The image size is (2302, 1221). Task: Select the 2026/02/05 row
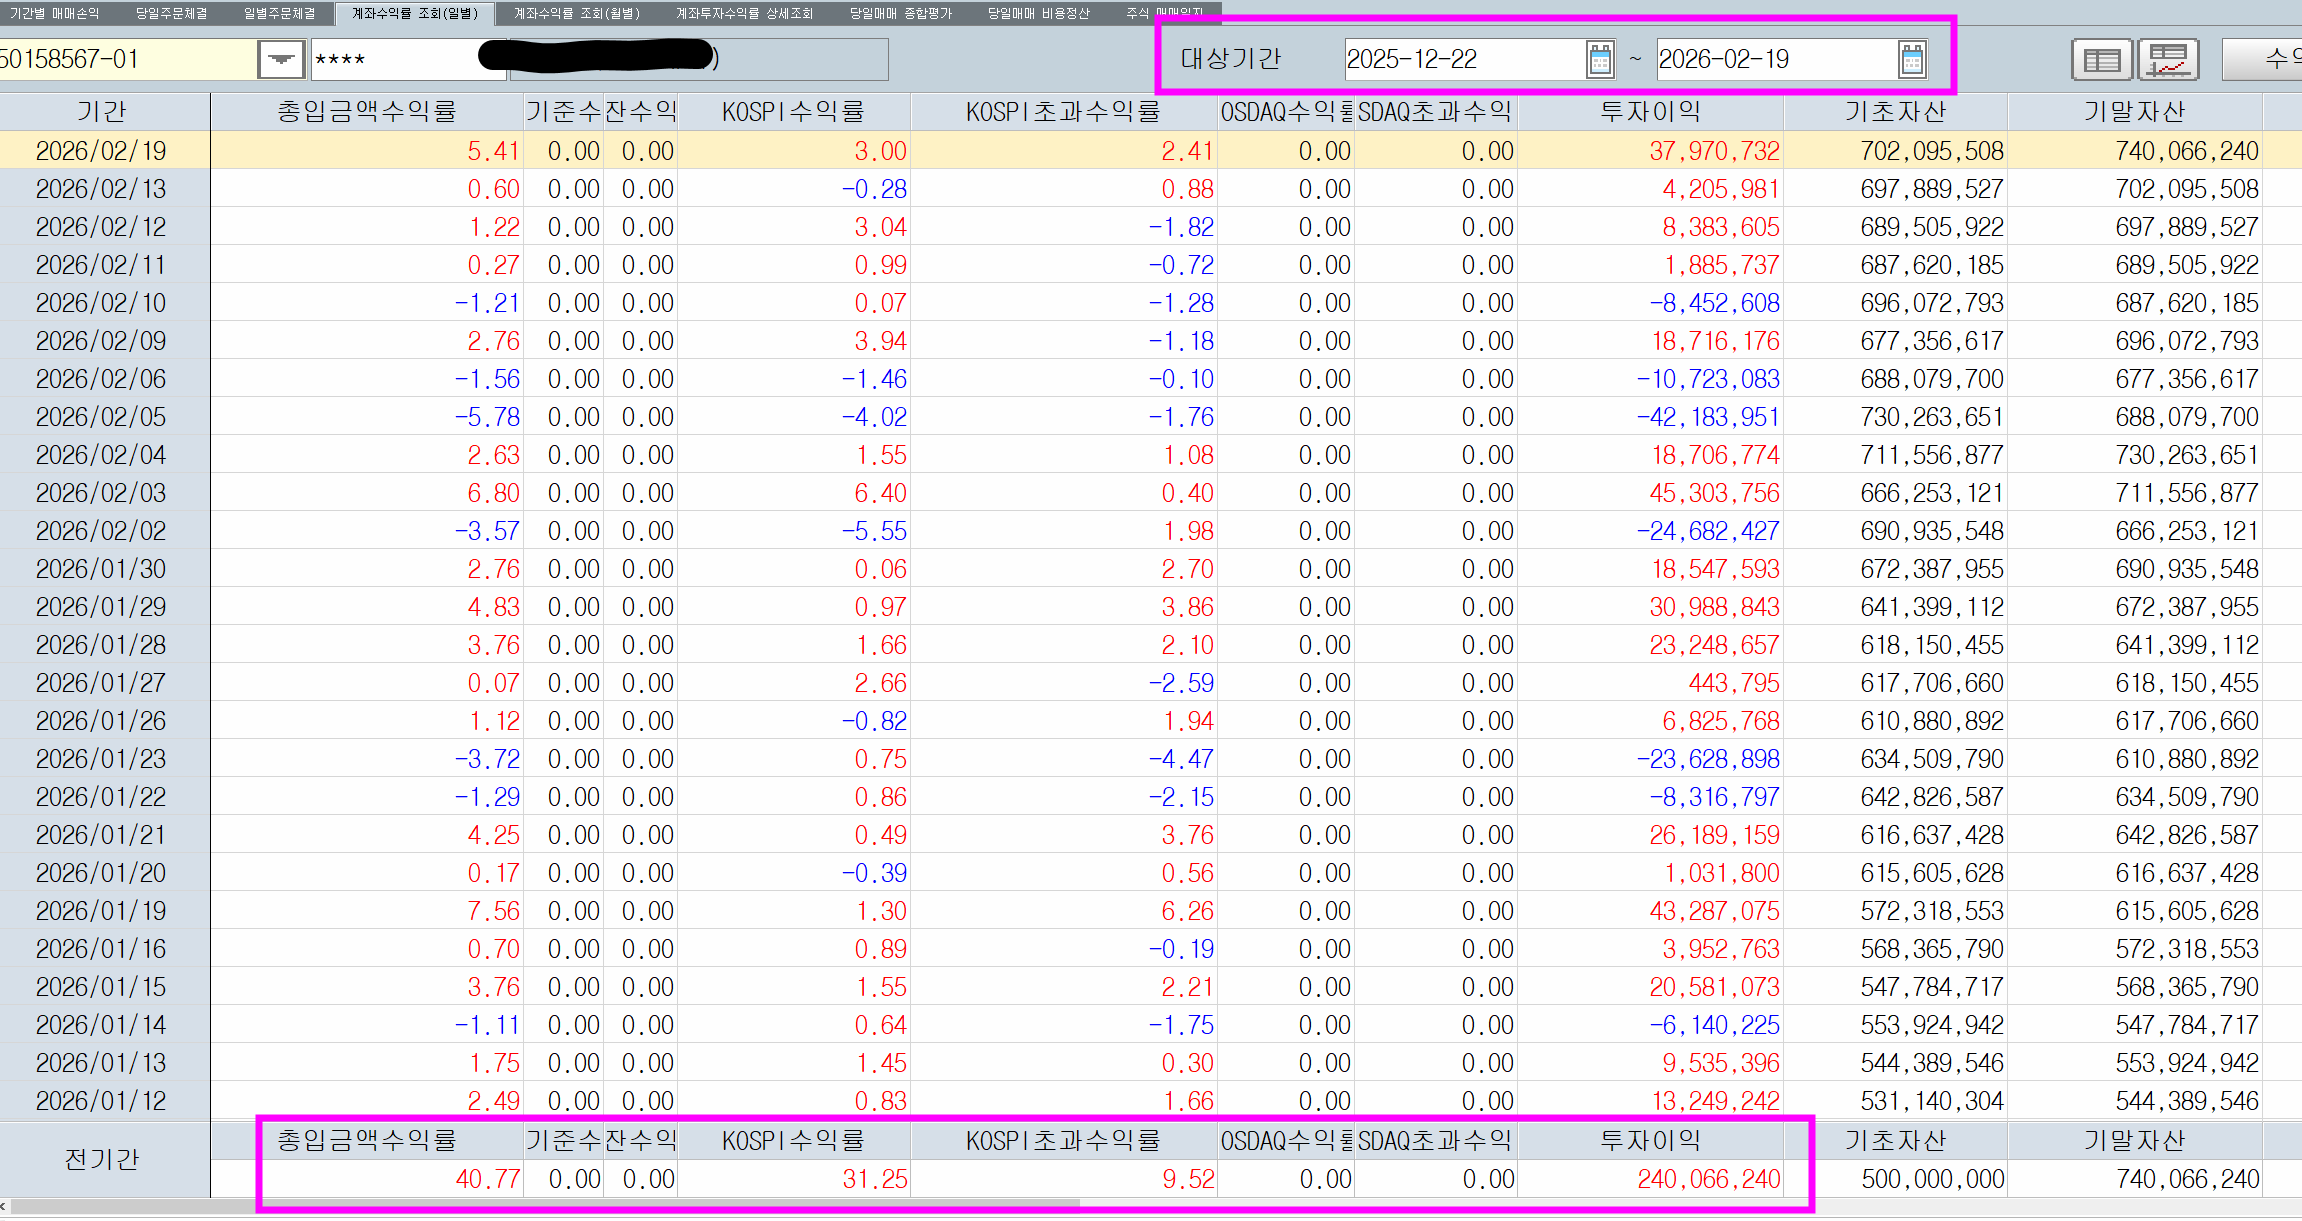(x=100, y=417)
